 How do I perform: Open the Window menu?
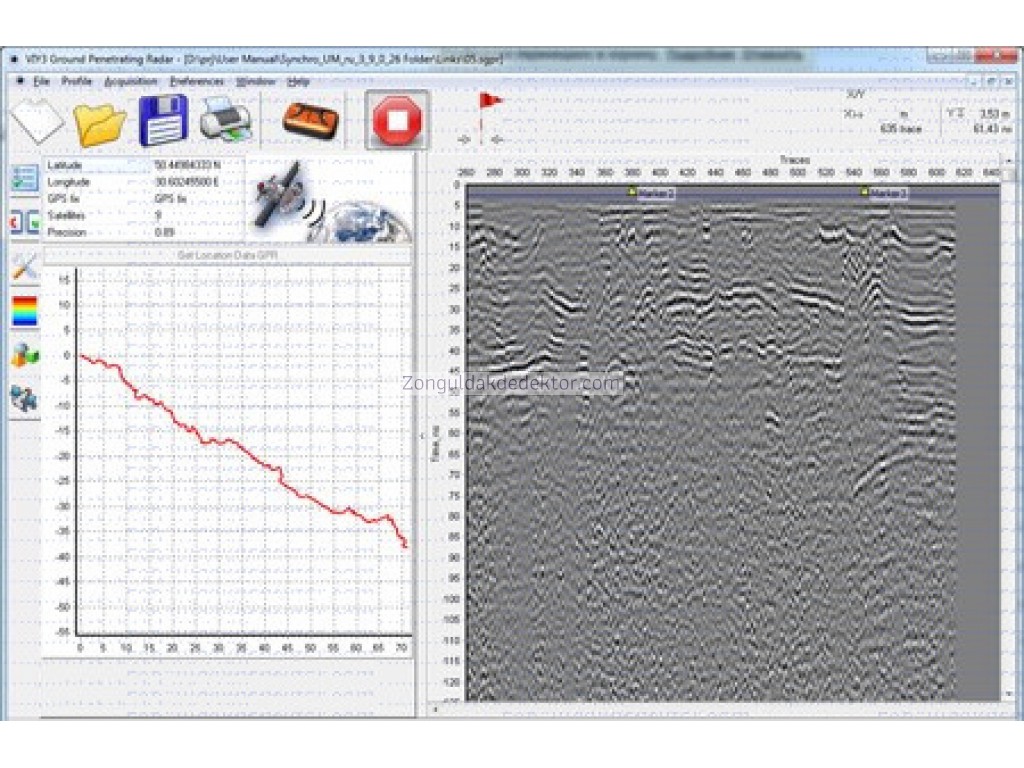point(255,82)
